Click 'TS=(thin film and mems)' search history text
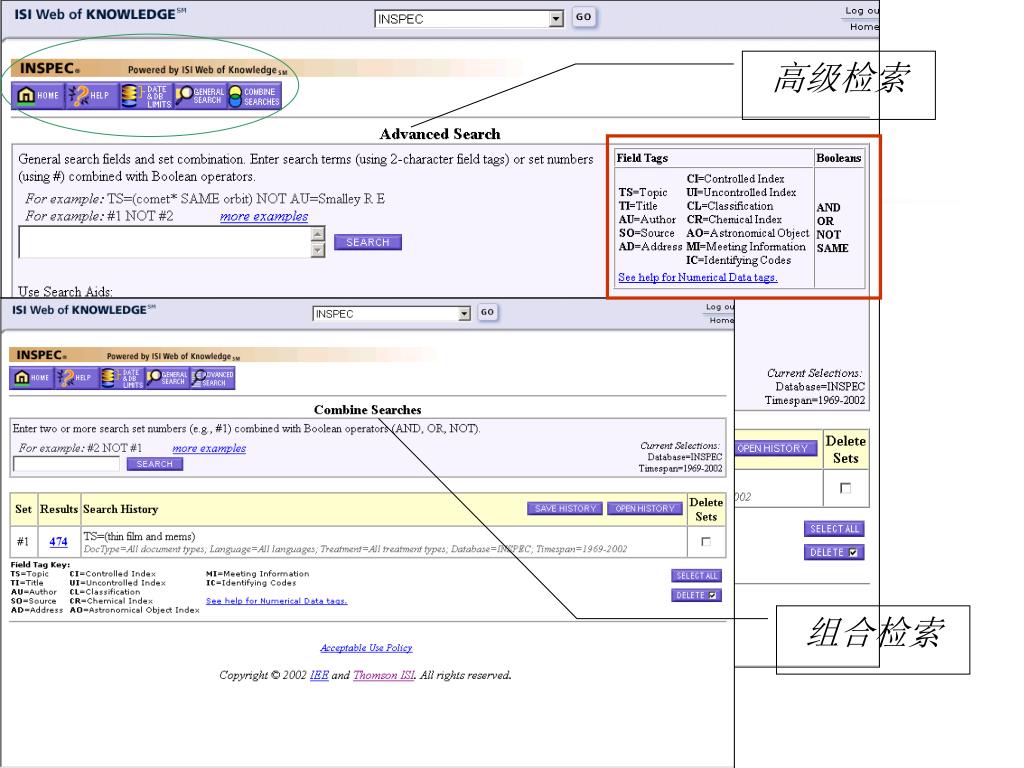 click(x=139, y=536)
